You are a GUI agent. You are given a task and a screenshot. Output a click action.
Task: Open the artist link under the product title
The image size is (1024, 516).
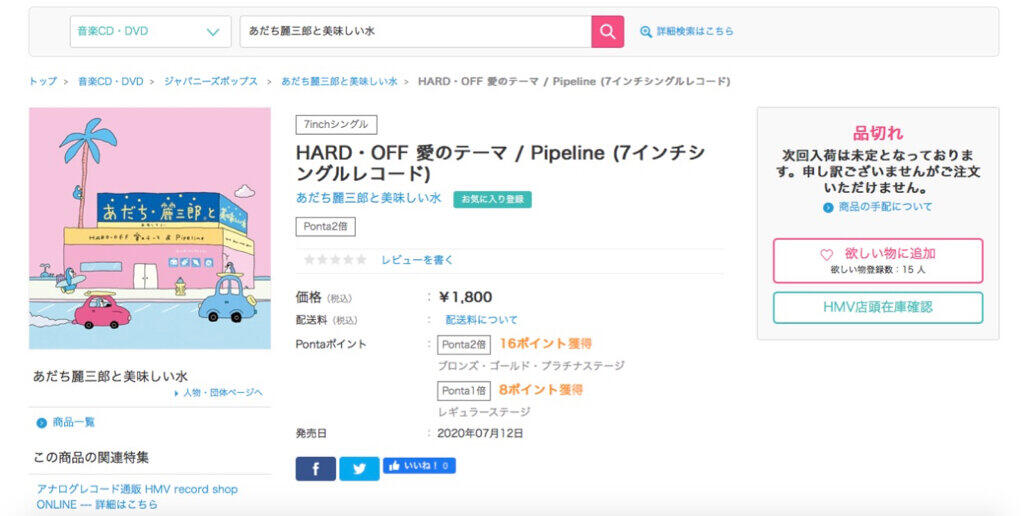tap(369, 198)
